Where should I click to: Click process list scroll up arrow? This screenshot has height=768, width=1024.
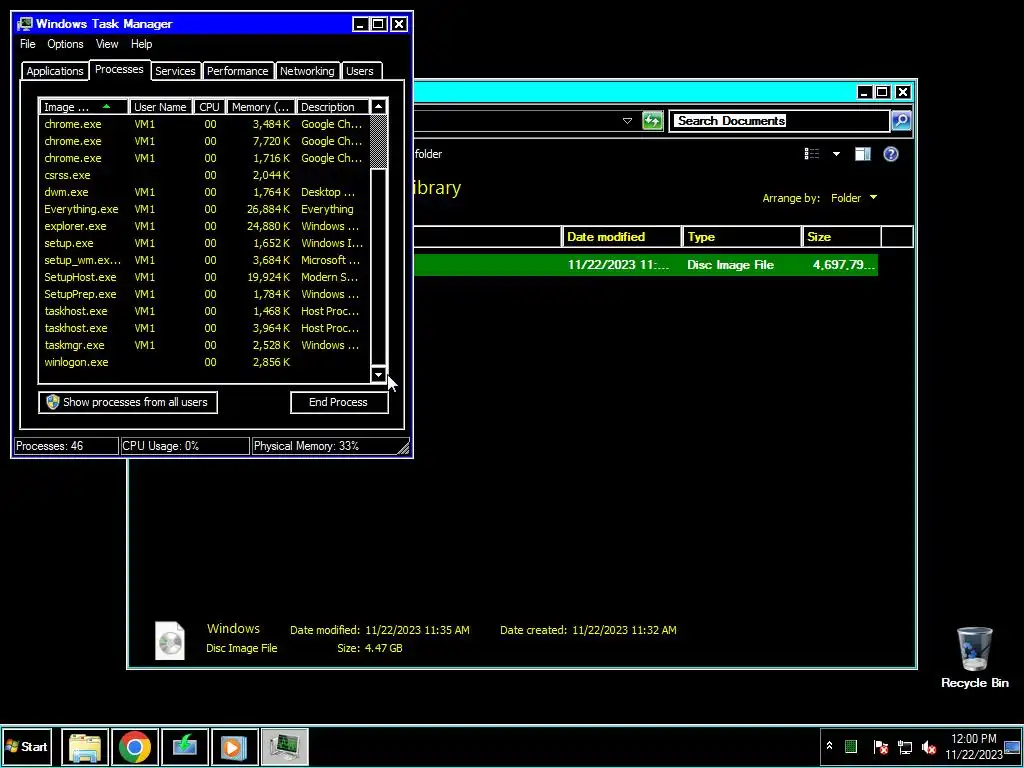pos(379,106)
